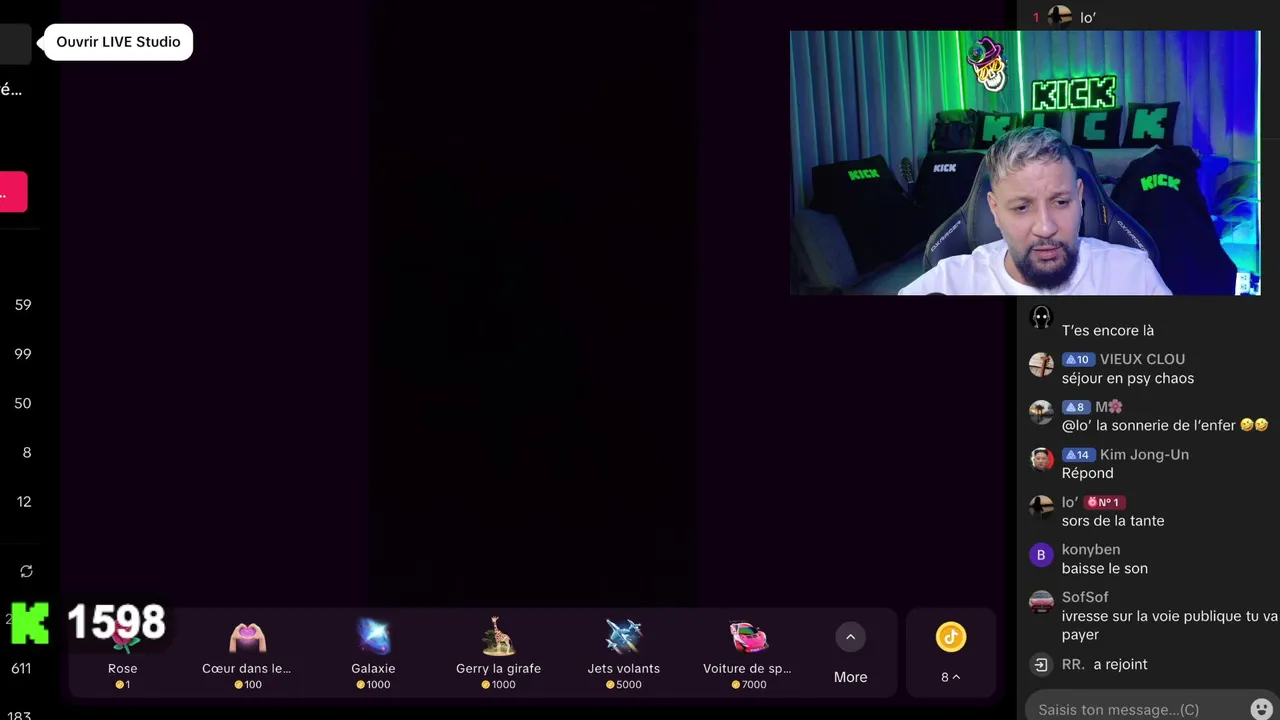
Task: Click the message 'sors de la tante'
Action: (1113, 520)
